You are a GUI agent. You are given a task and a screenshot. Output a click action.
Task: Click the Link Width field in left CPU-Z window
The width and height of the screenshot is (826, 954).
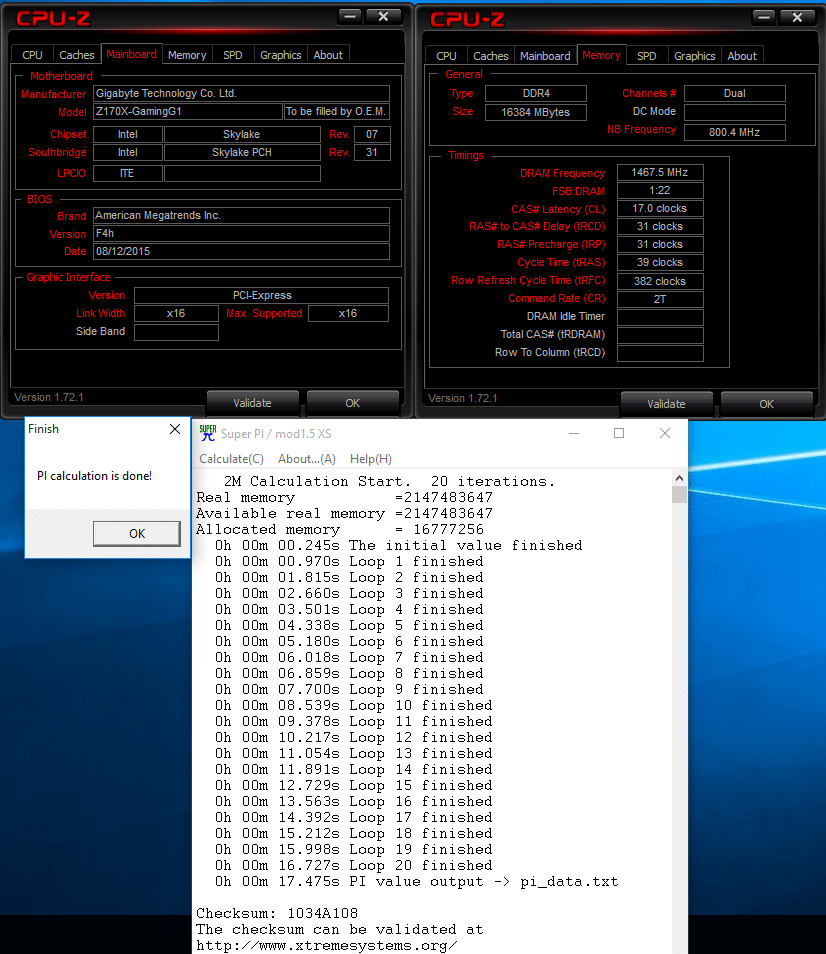[x=176, y=313]
